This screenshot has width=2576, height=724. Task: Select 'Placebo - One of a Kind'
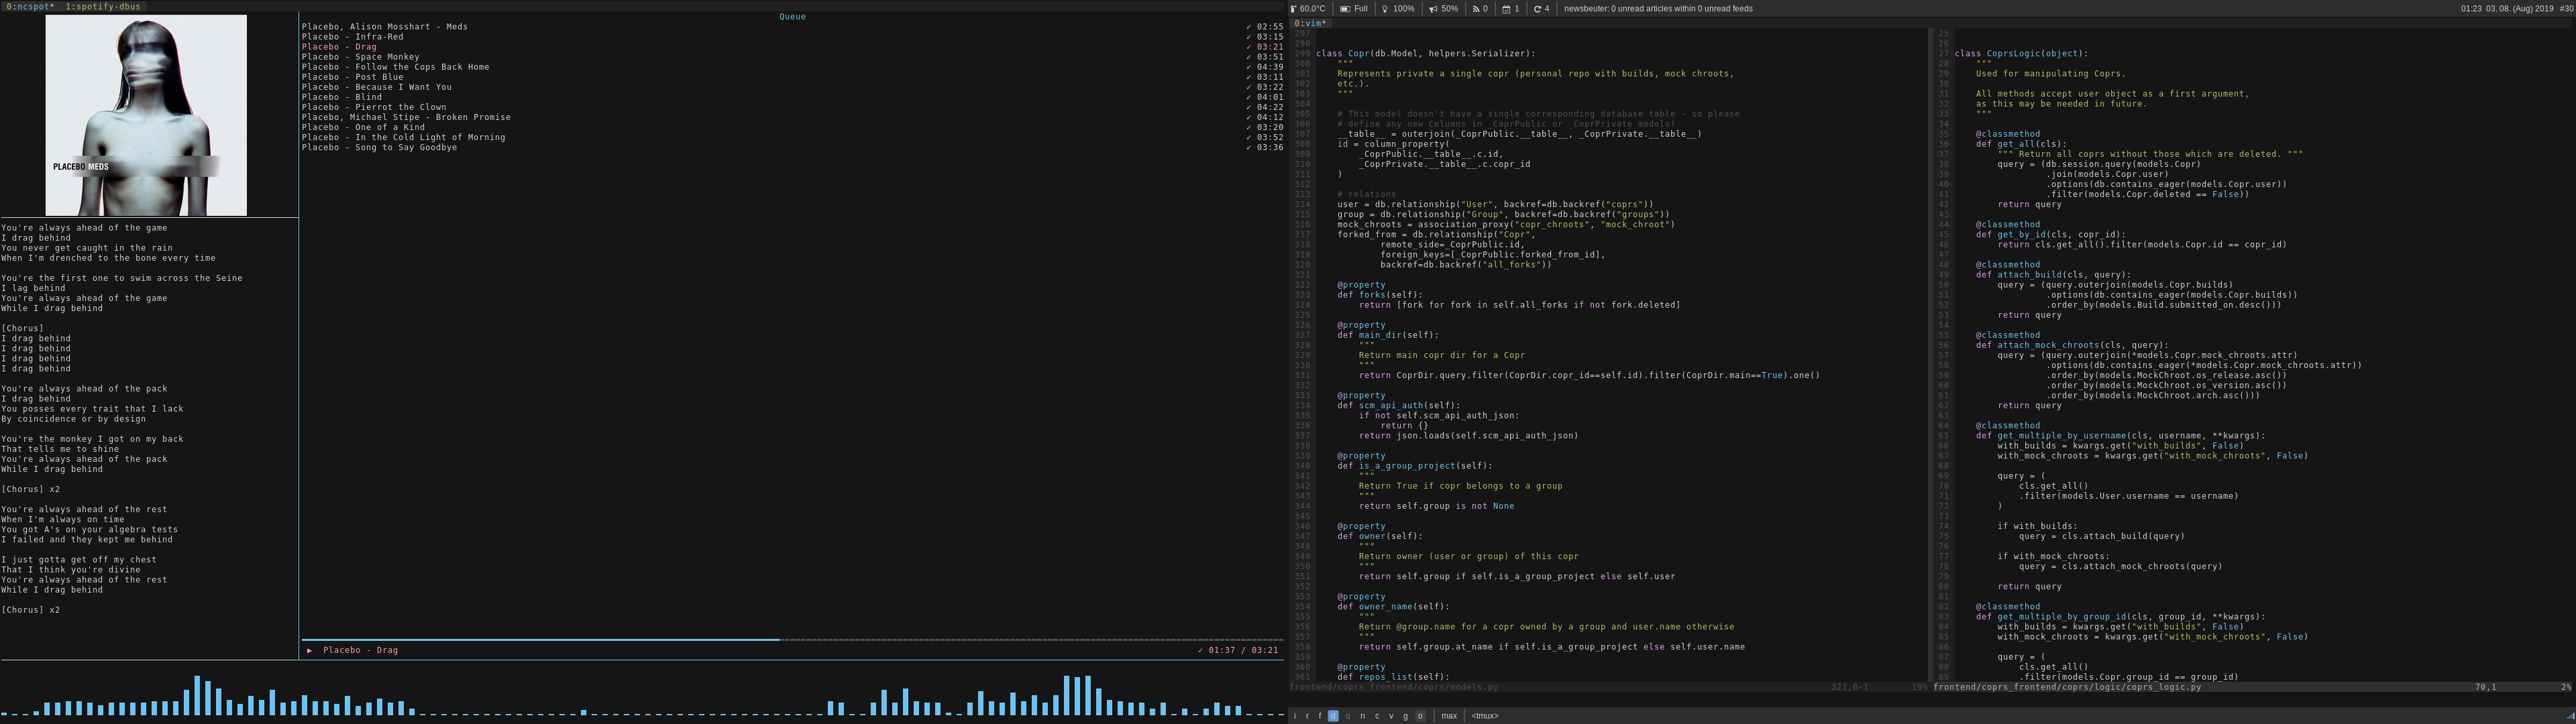363,127
